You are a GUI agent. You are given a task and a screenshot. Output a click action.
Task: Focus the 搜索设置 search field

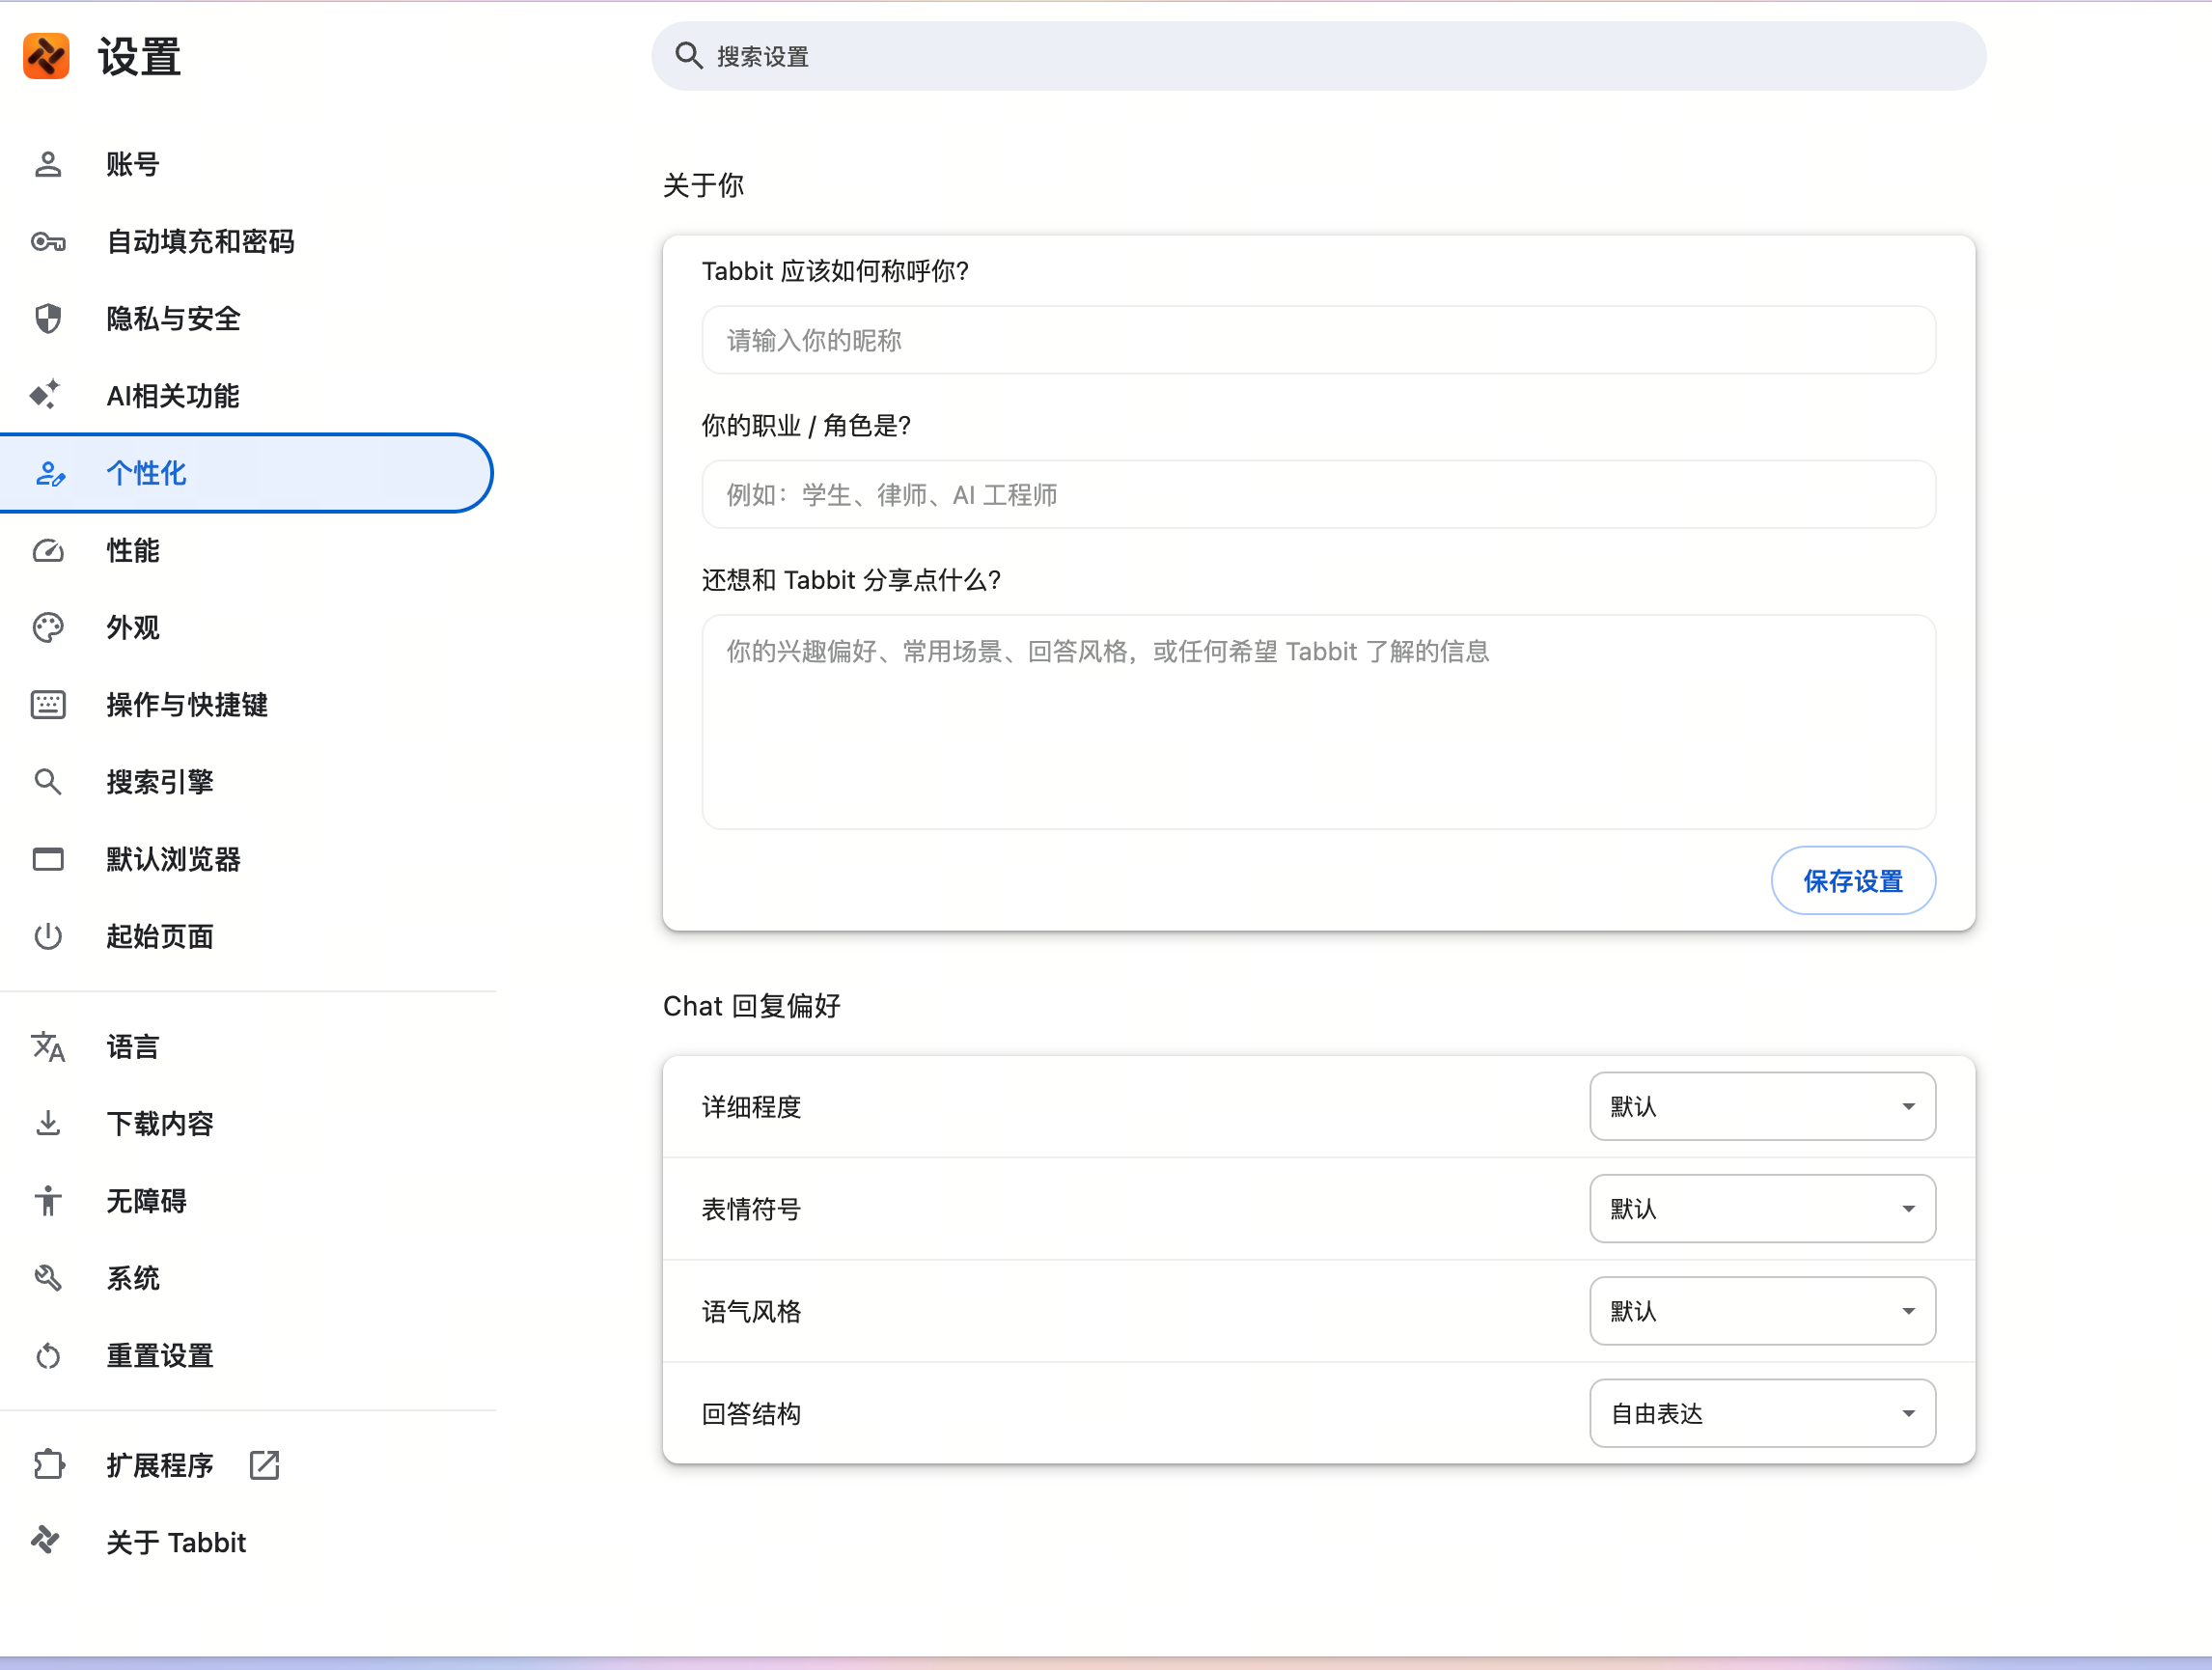coord(1318,56)
